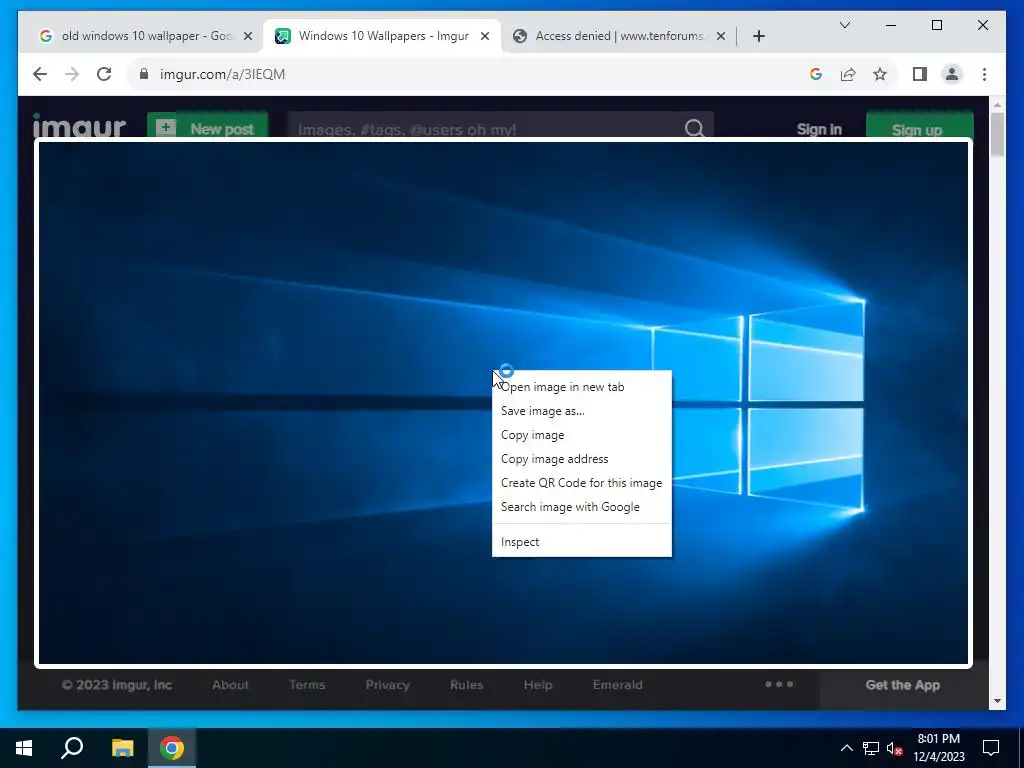Open the notification center icon

pos(991,748)
